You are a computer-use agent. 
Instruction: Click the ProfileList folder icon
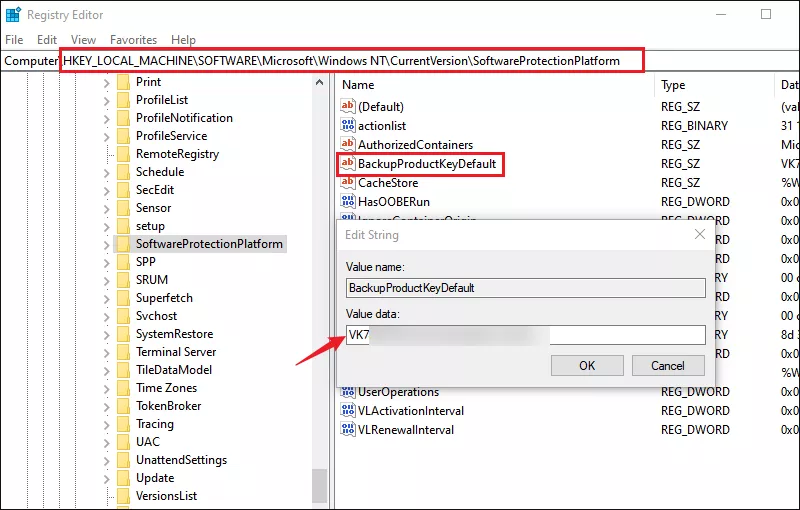(x=123, y=100)
